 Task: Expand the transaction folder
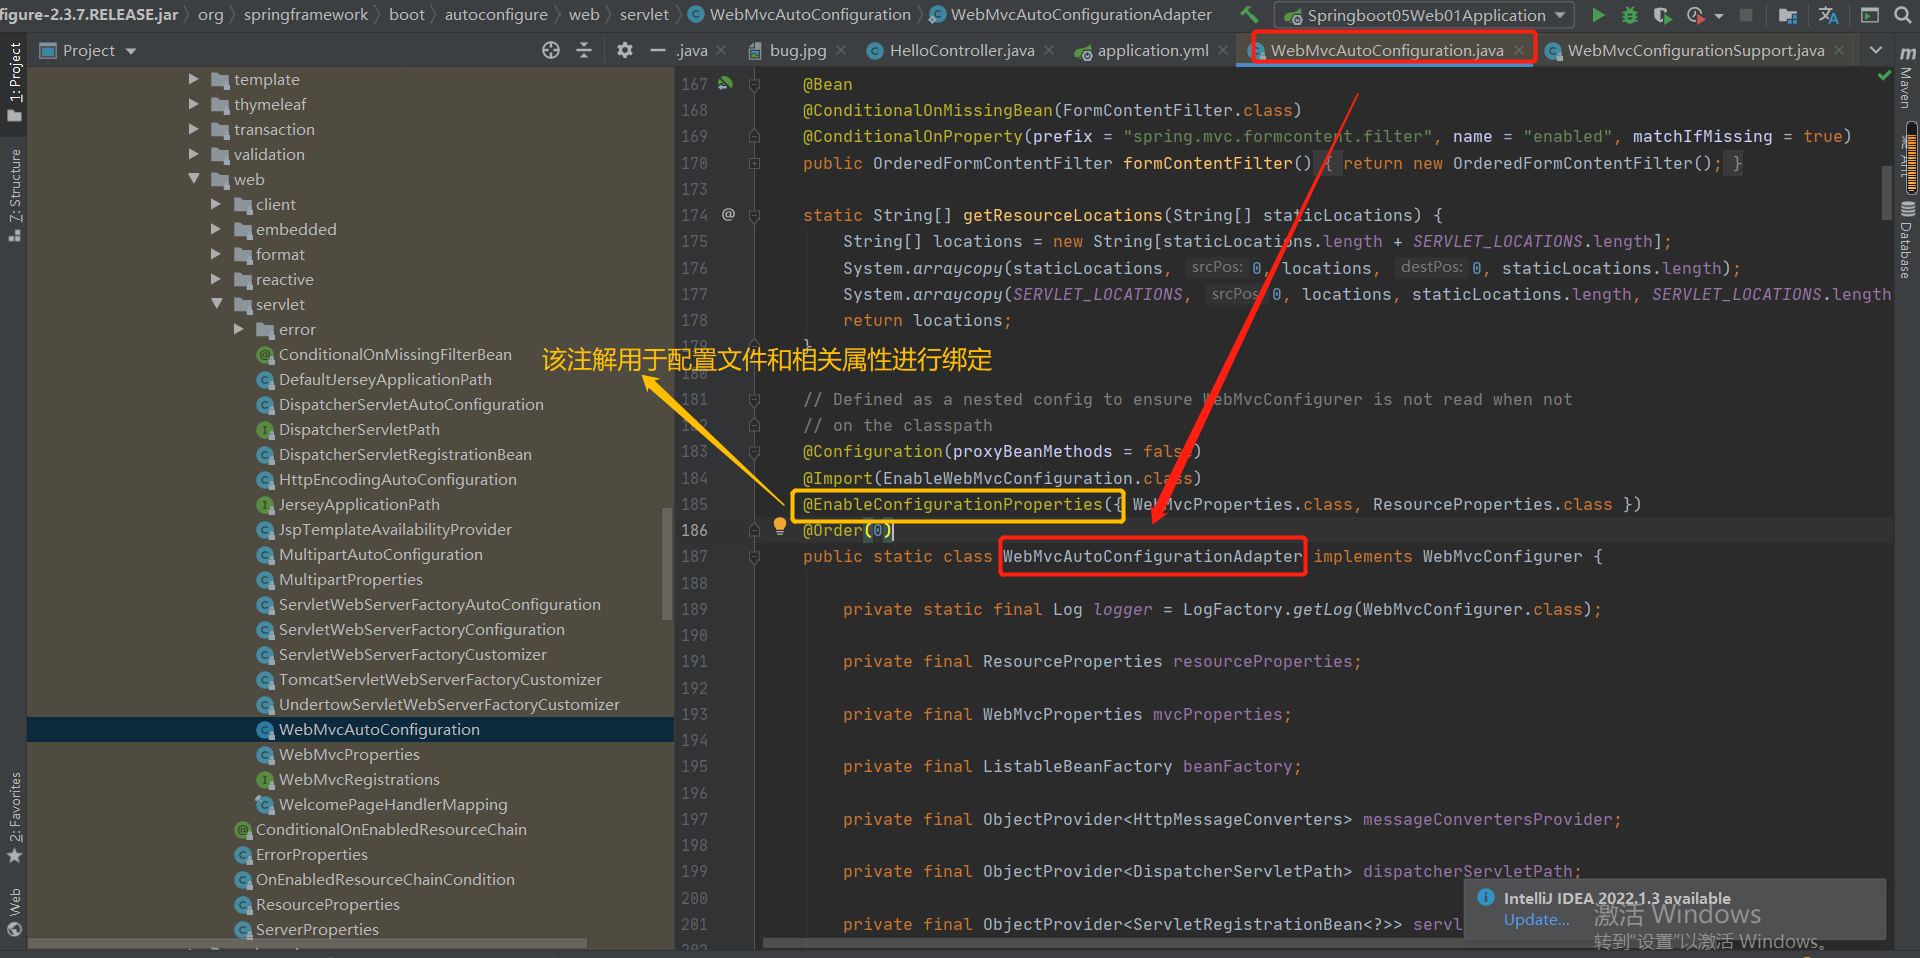194,129
